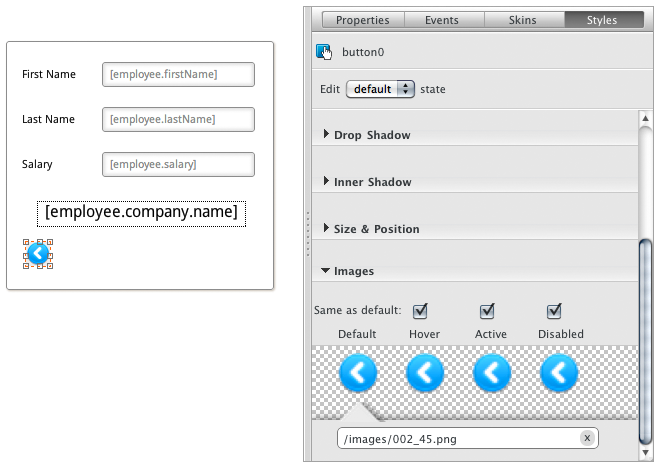
Task: Open the Events tab
Action: pos(442,20)
